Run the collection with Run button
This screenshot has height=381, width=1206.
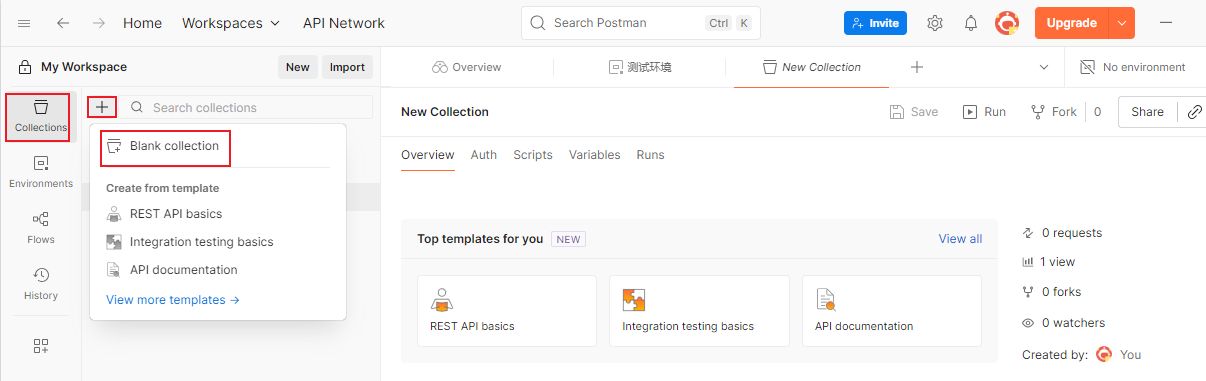coord(985,112)
